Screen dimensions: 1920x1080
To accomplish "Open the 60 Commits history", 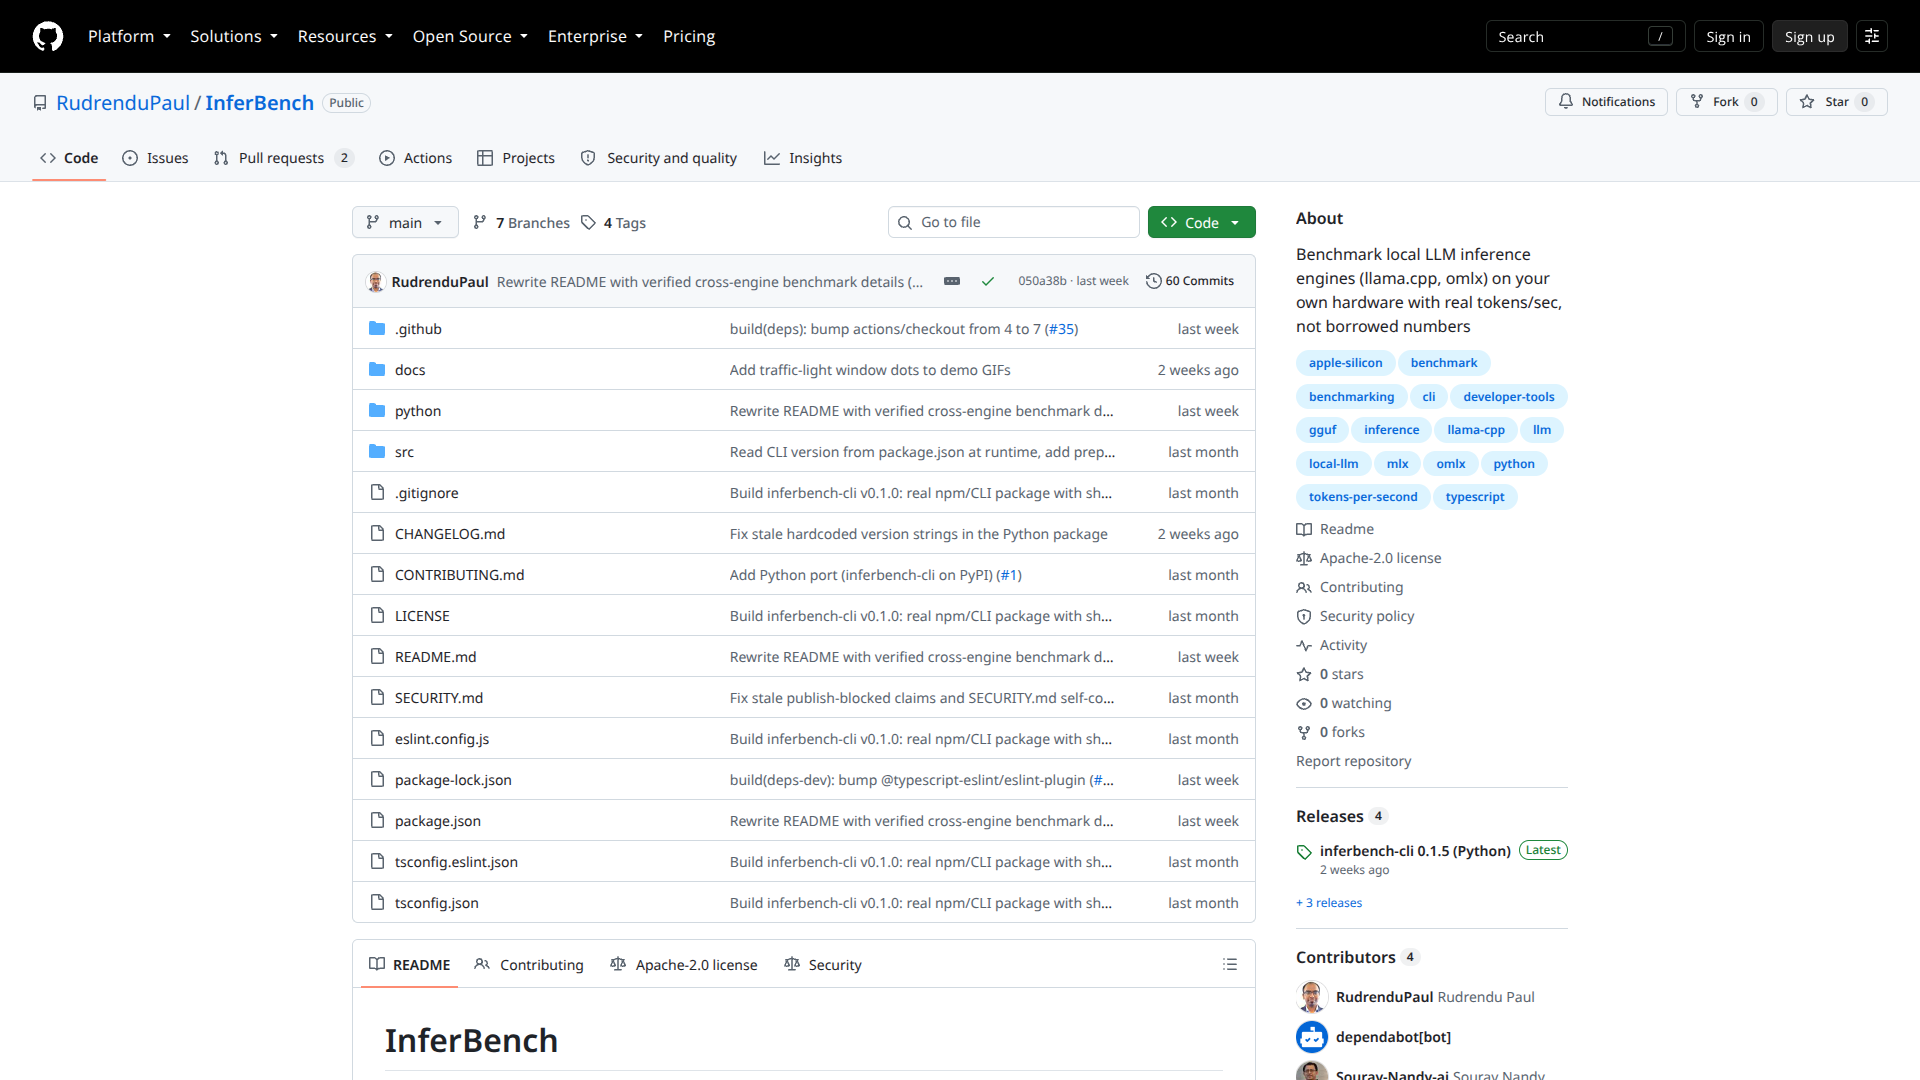I will click(1190, 282).
